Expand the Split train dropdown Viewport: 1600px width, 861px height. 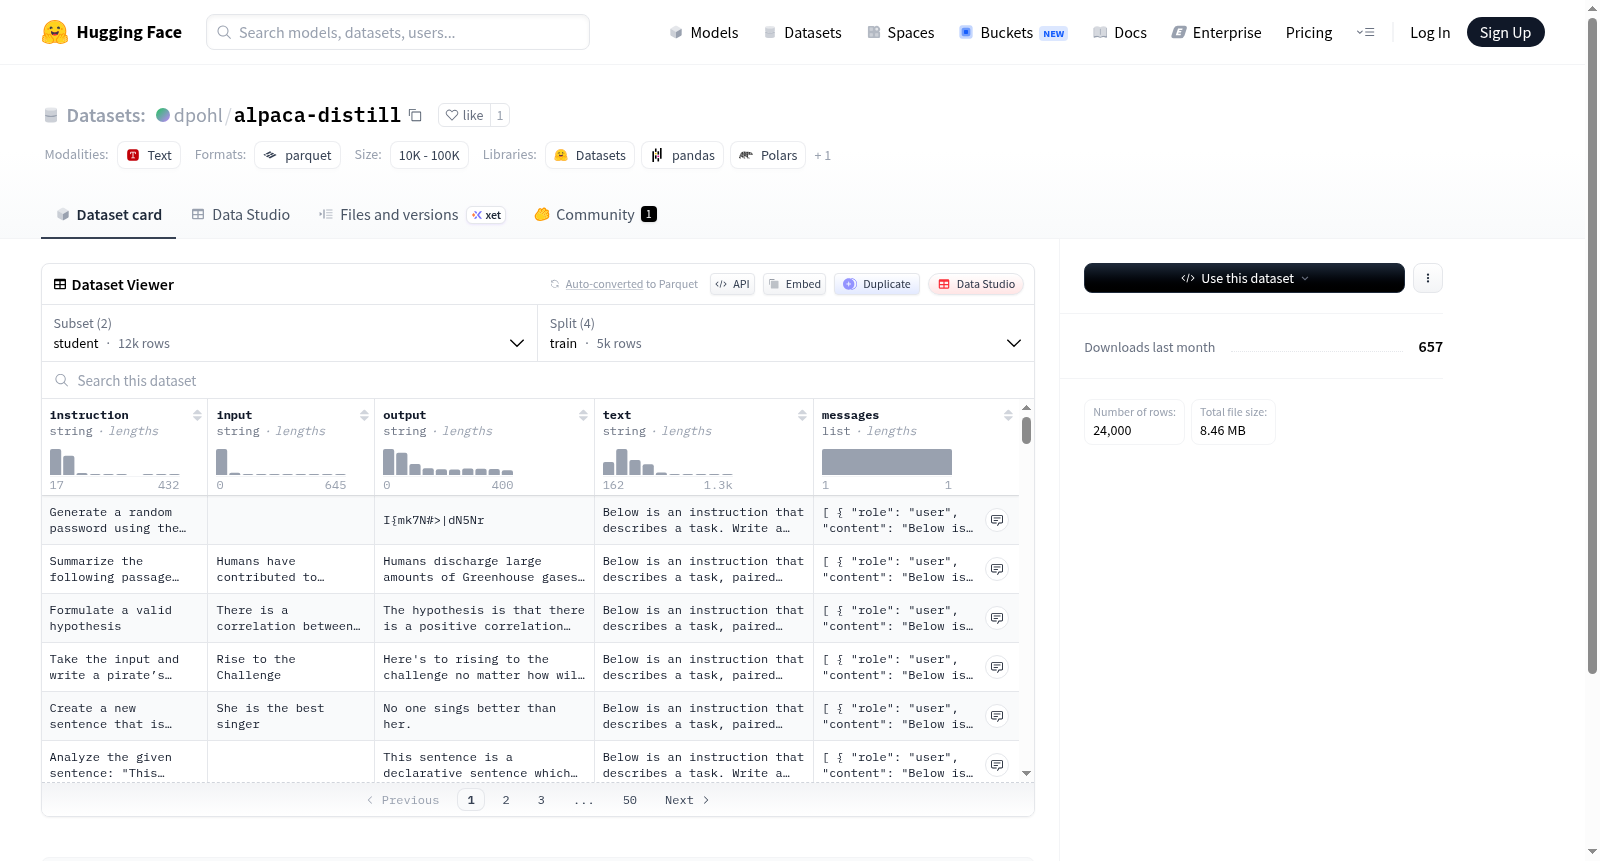point(785,333)
